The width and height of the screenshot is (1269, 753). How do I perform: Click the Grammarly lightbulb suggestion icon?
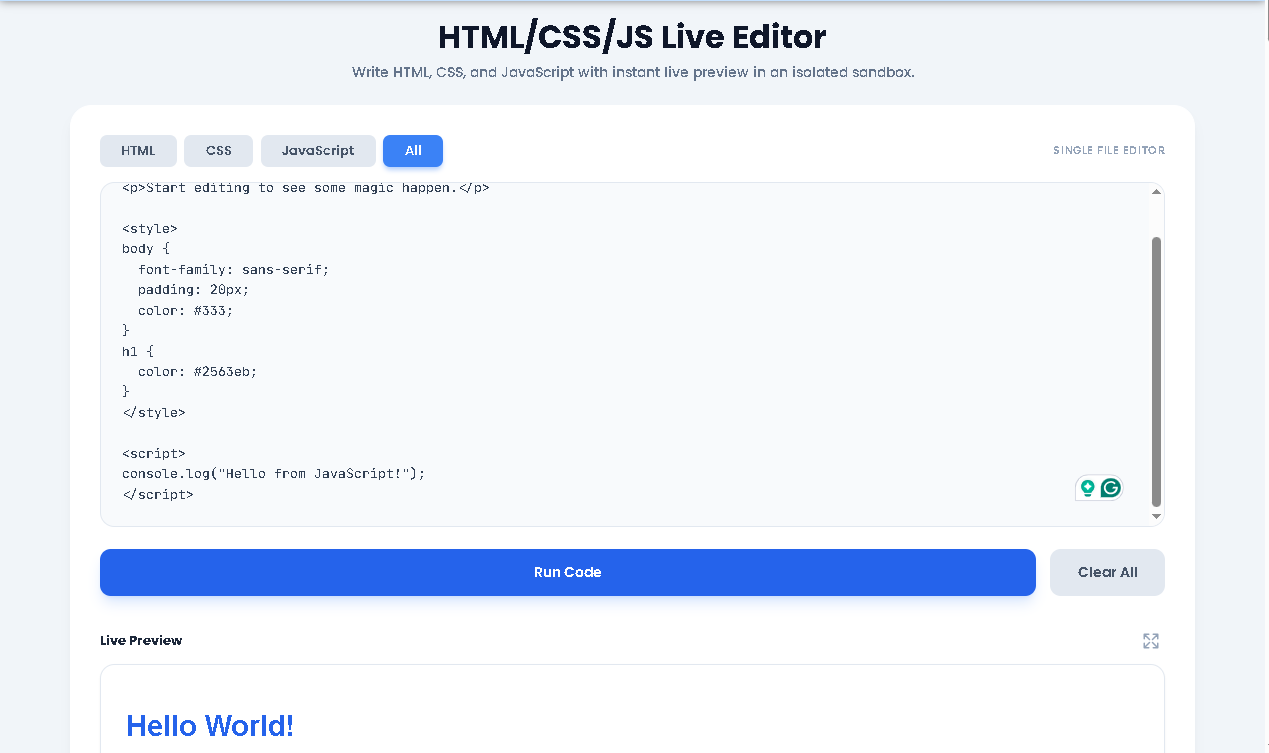1088,487
